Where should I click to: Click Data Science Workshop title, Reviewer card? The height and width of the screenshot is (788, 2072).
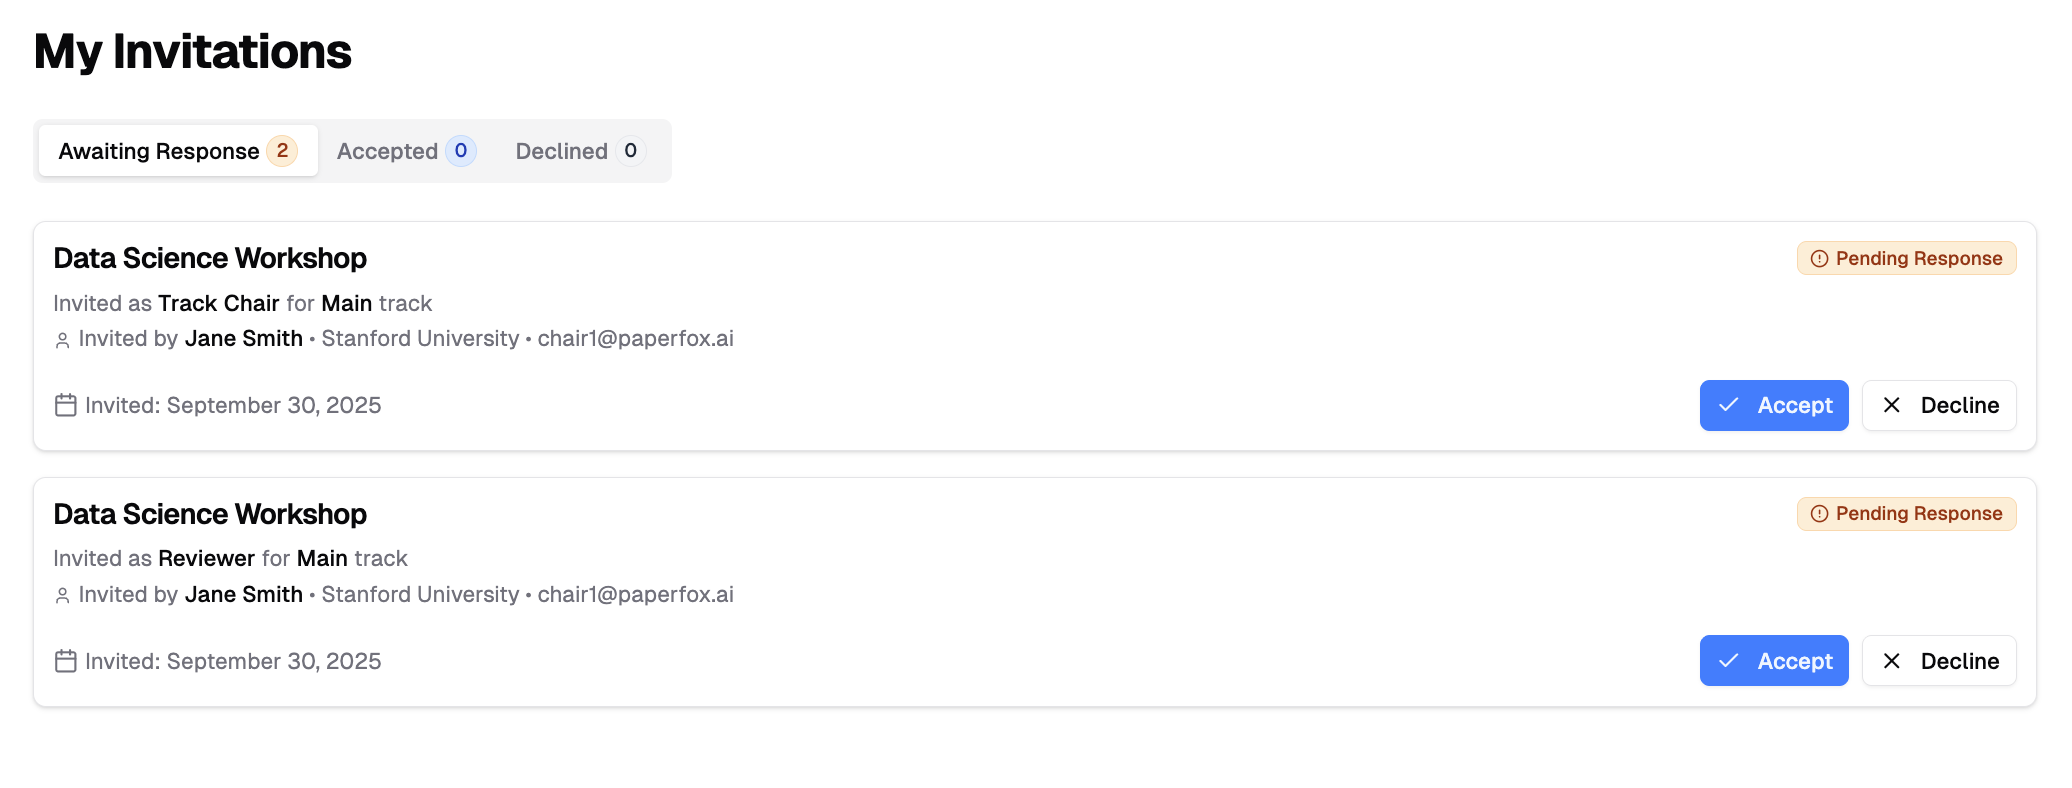[210, 514]
